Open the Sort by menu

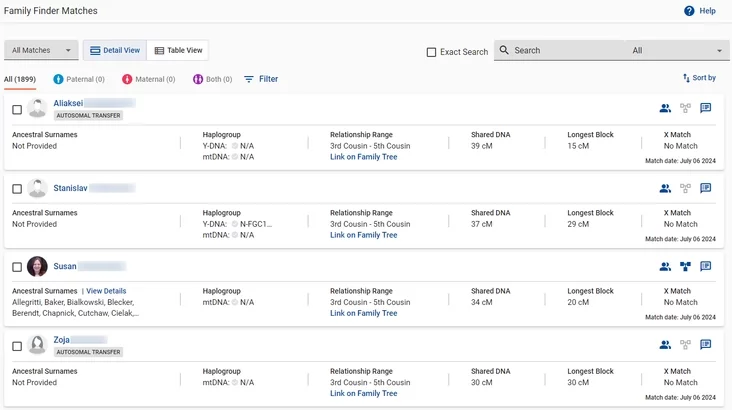pyautogui.click(x=699, y=78)
